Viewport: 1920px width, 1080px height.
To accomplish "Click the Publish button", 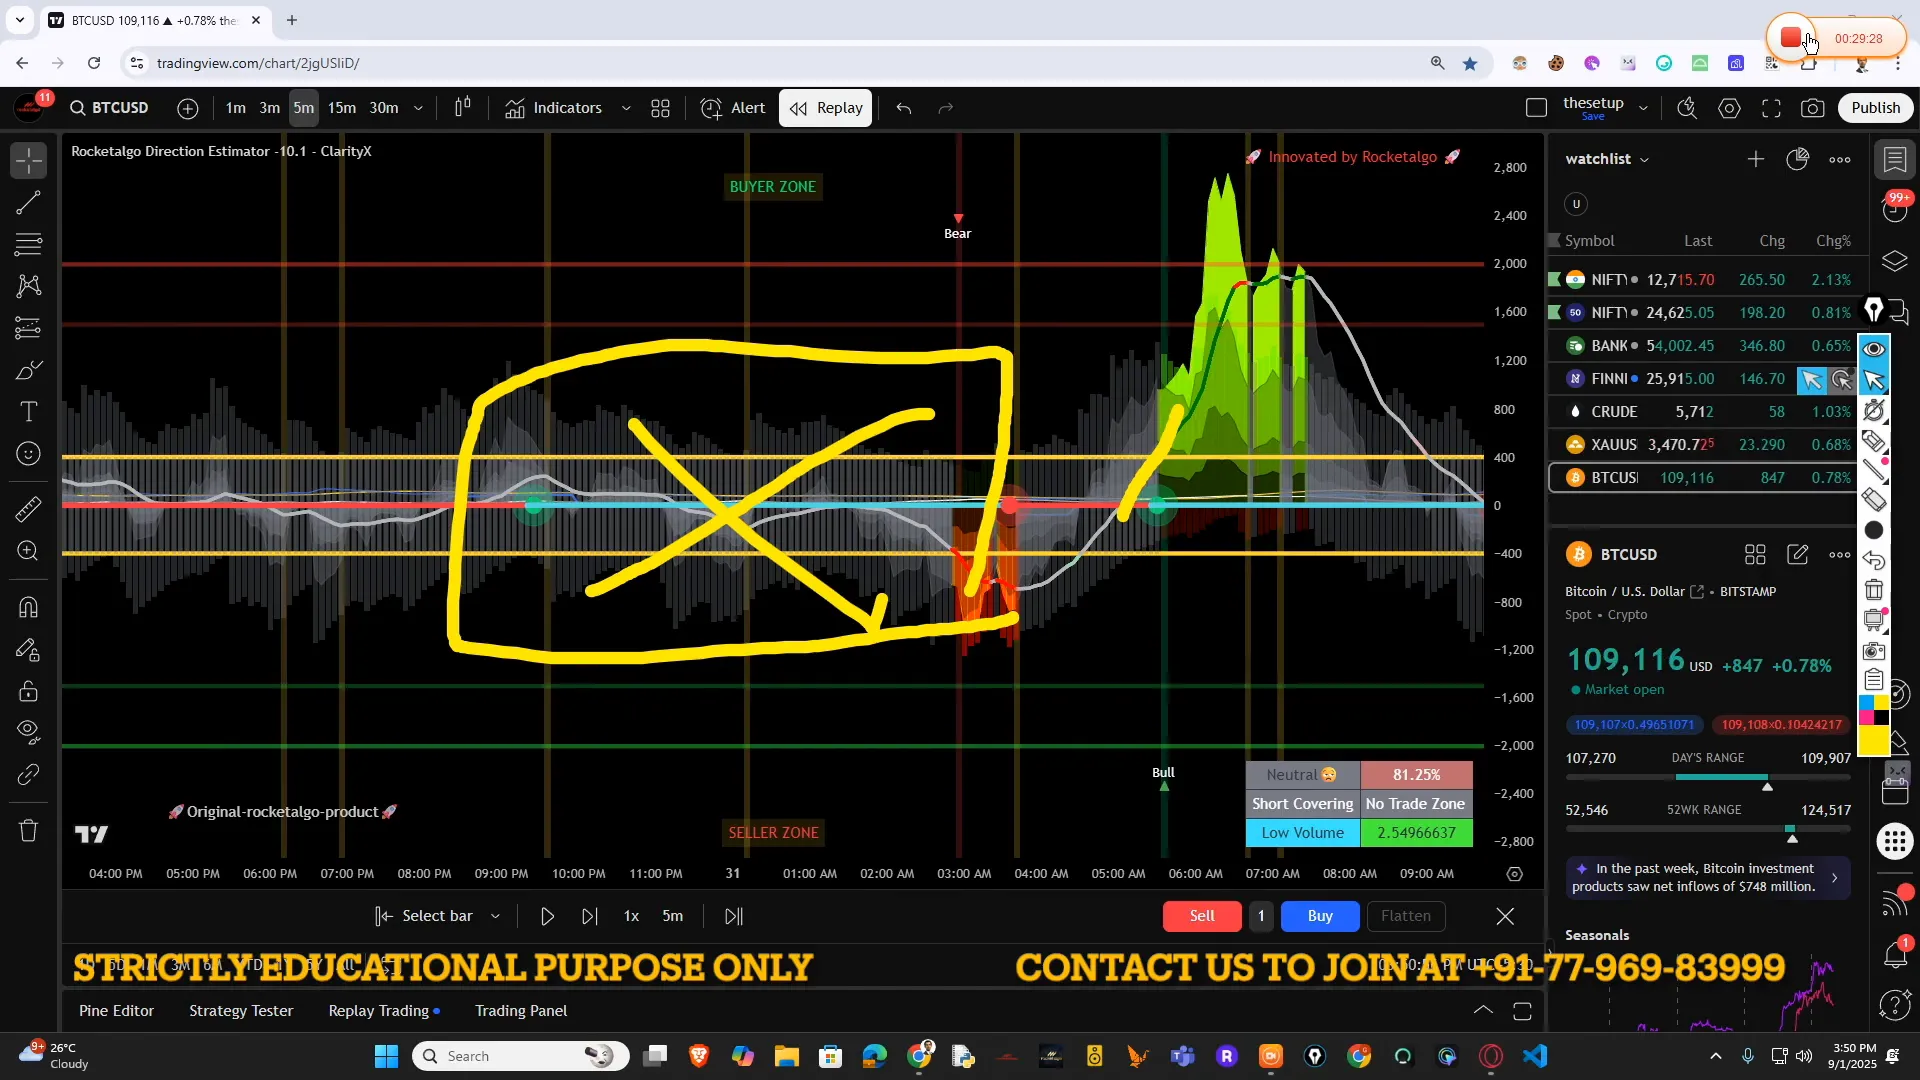I will (x=1875, y=108).
